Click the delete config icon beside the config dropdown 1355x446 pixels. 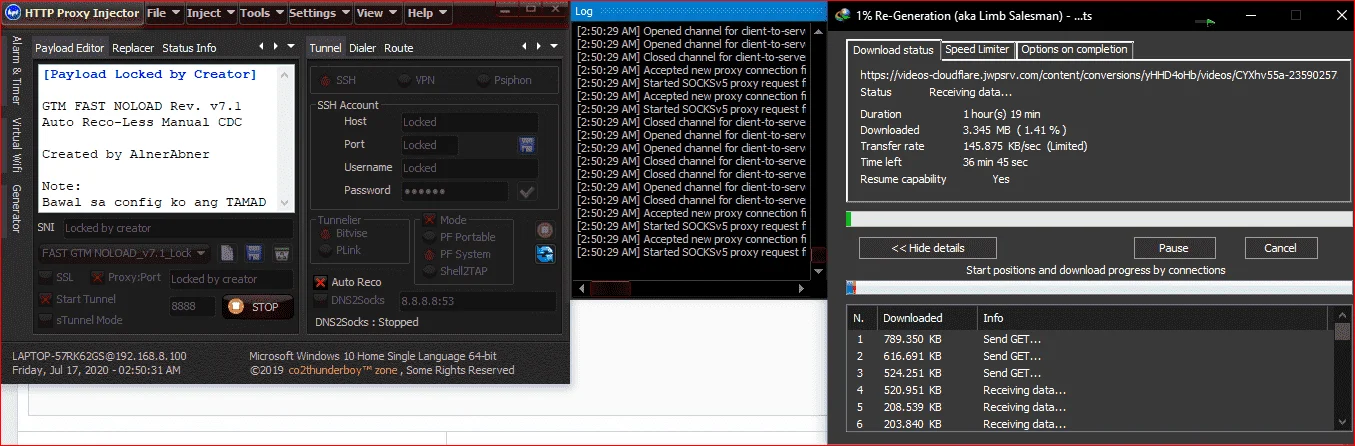pyautogui.click(x=282, y=254)
